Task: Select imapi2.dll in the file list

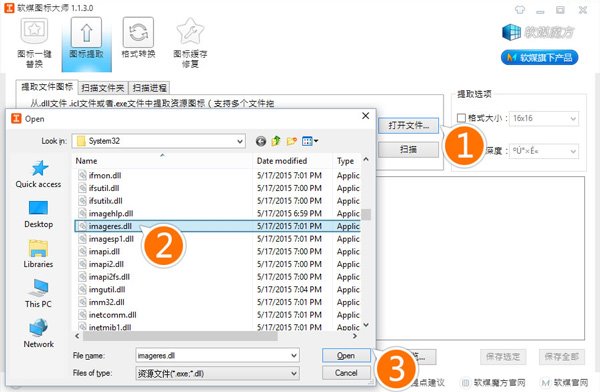Action: coord(217,264)
